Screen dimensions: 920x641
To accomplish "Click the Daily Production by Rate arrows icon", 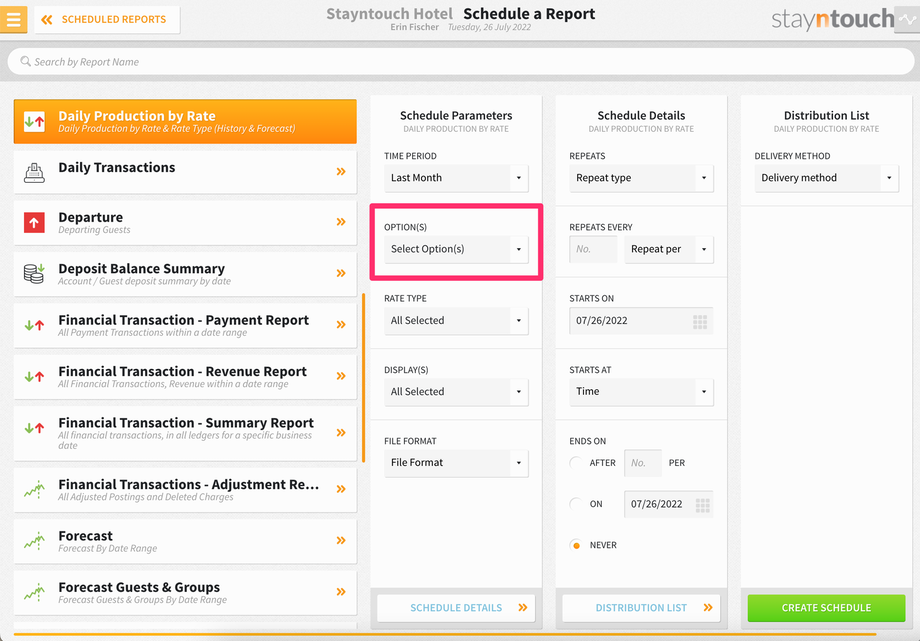I will click(x=34, y=122).
